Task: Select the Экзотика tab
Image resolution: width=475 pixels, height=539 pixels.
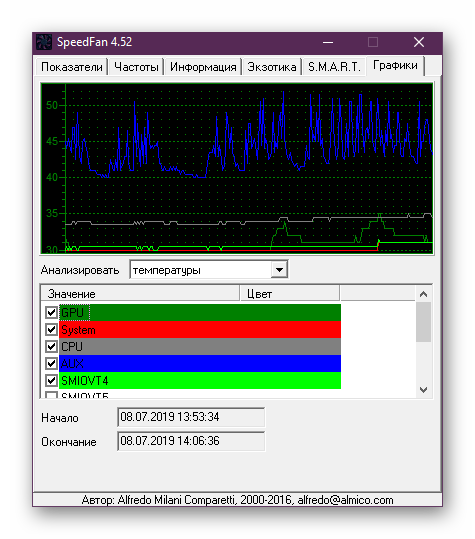Action: (272, 67)
